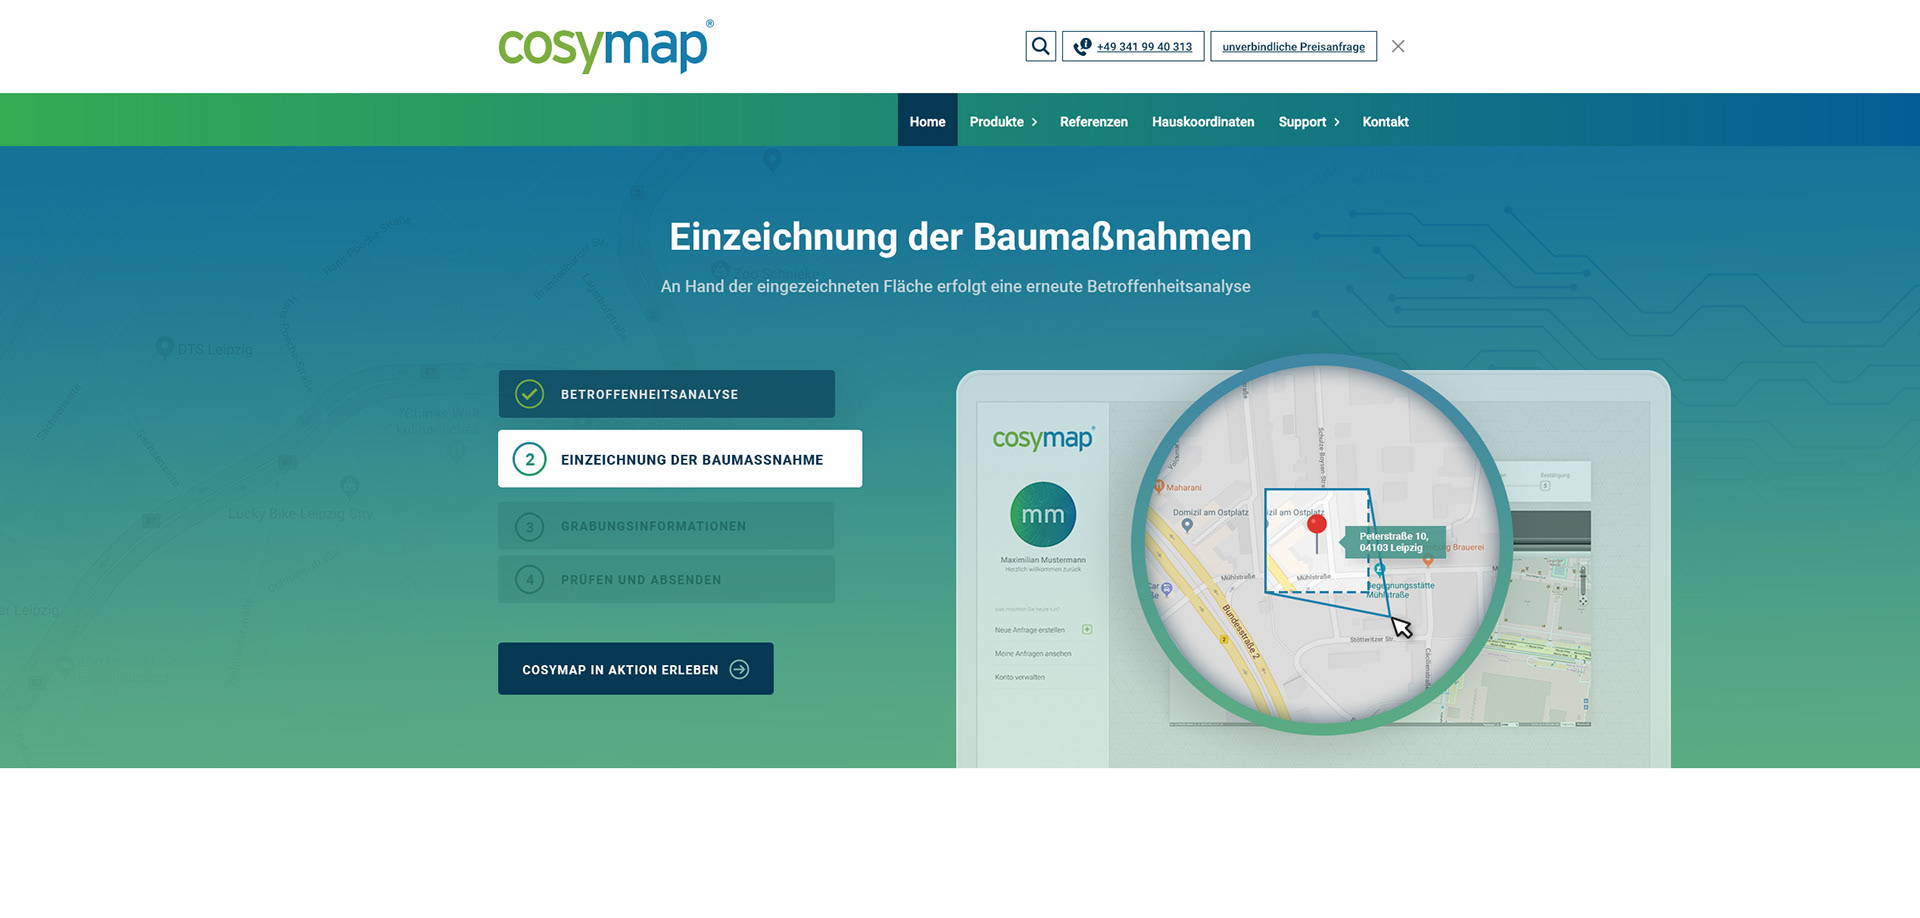Click Cosymap in Aktion erleben button
Image resolution: width=1920 pixels, height=918 pixels.
tap(635, 669)
